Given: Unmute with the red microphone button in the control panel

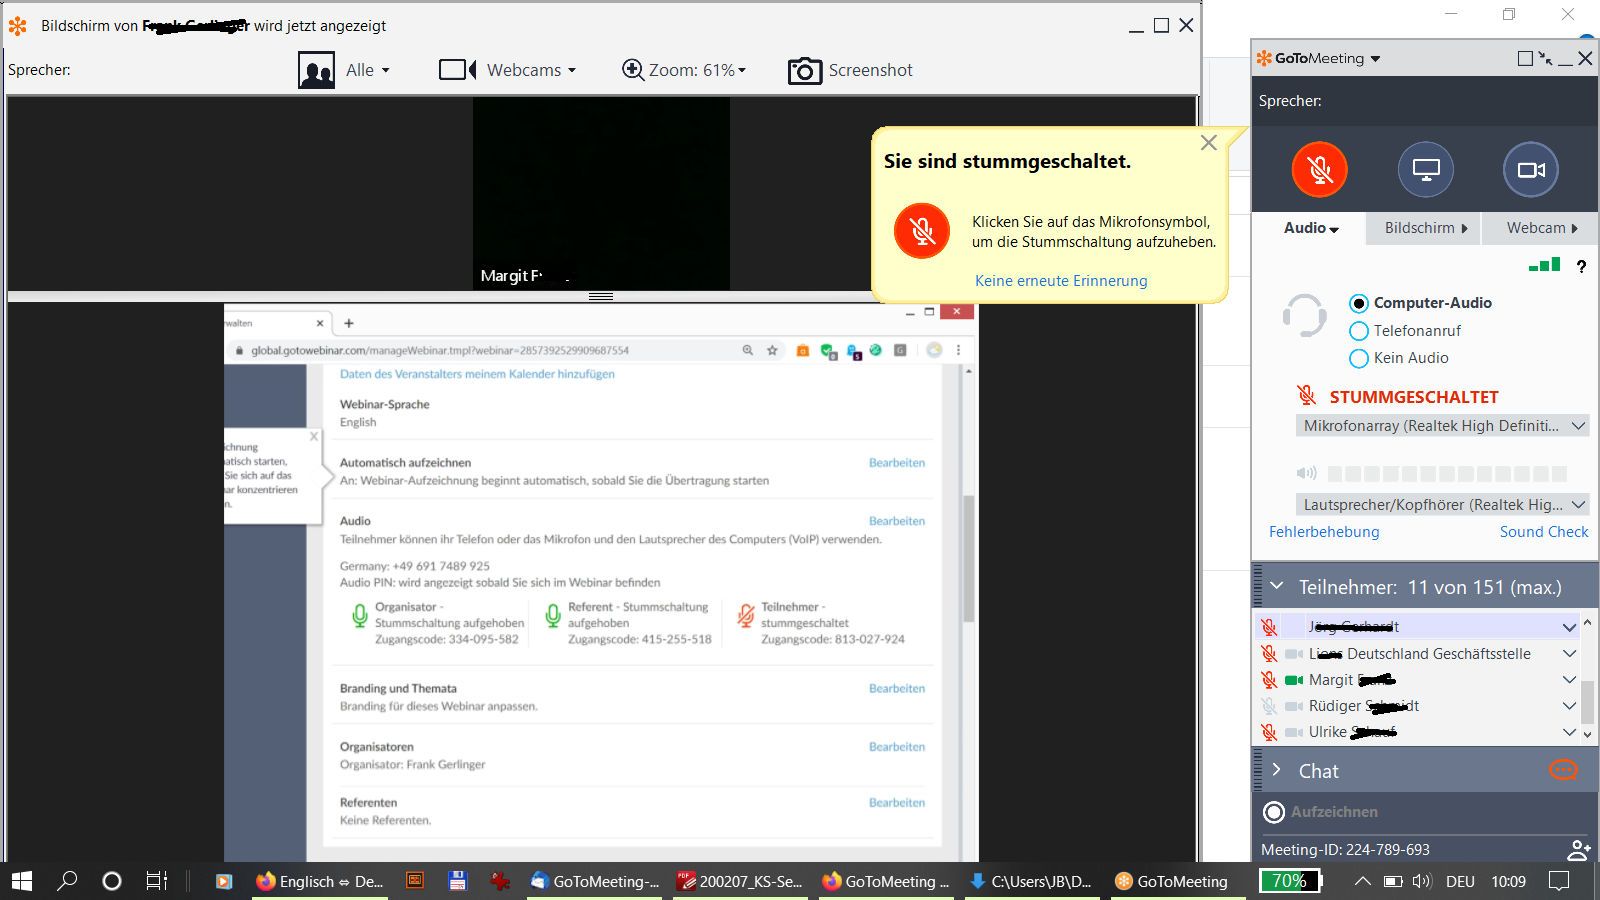Looking at the screenshot, I should 1320,169.
